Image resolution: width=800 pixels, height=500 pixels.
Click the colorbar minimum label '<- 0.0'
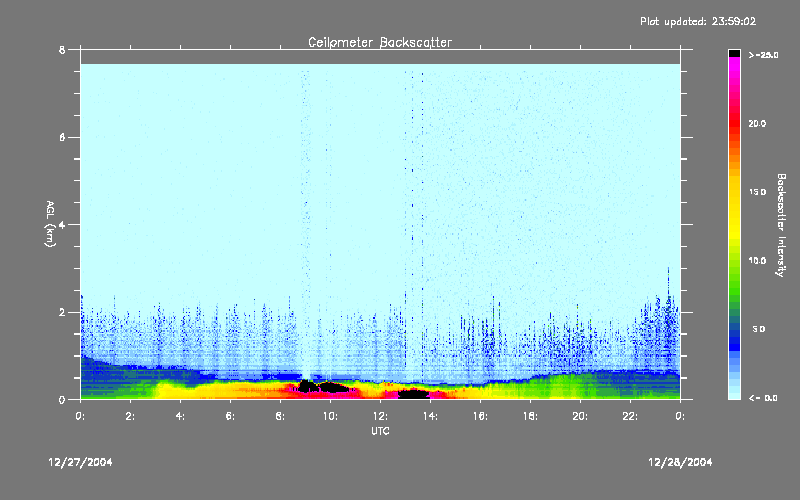click(763, 398)
